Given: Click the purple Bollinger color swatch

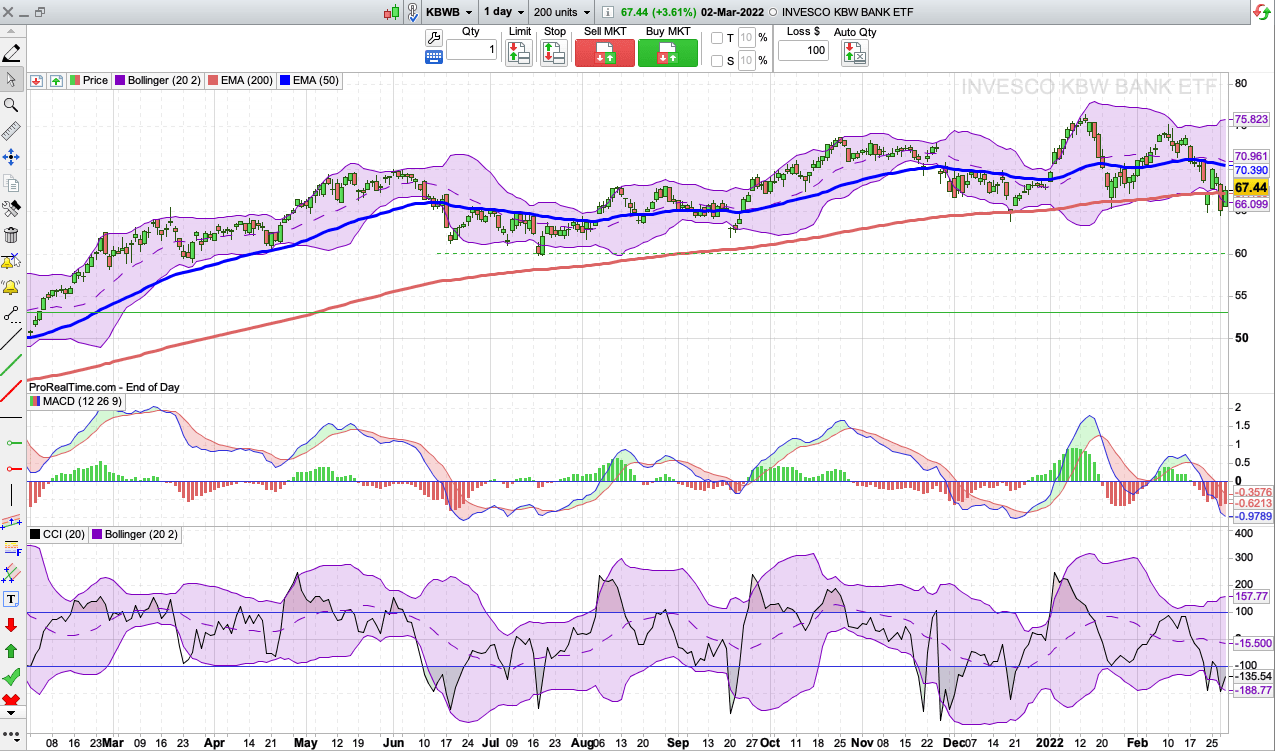Looking at the screenshot, I should [120, 80].
